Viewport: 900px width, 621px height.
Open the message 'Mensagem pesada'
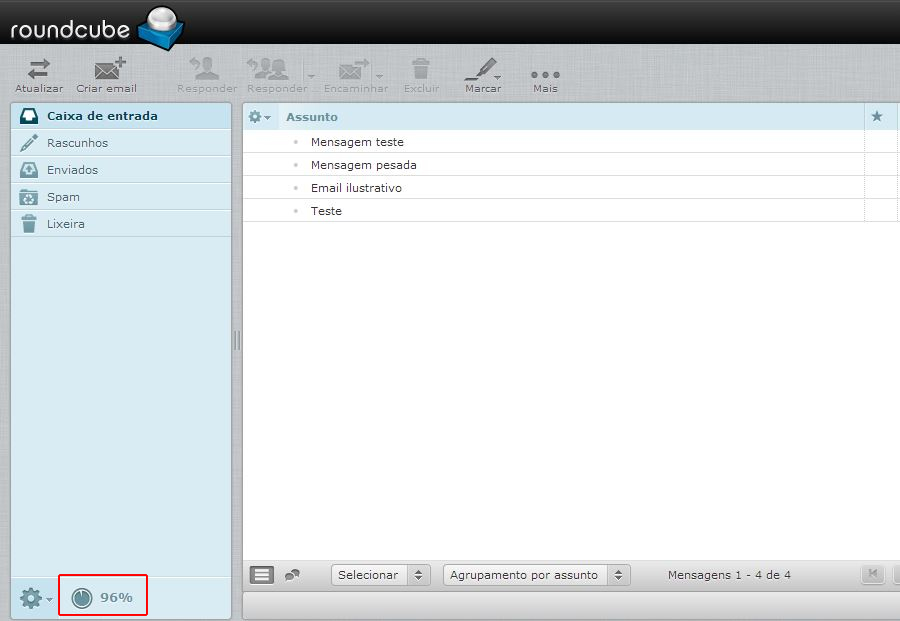363,165
